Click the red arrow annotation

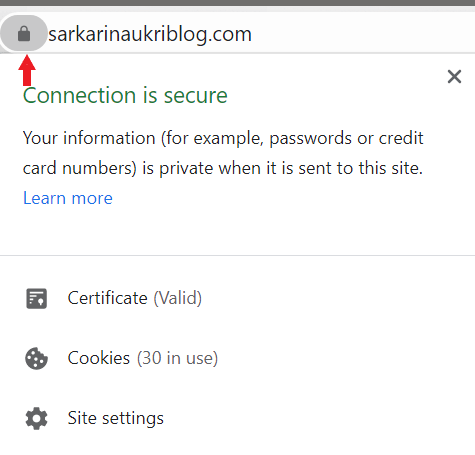click(x=27, y=70)
